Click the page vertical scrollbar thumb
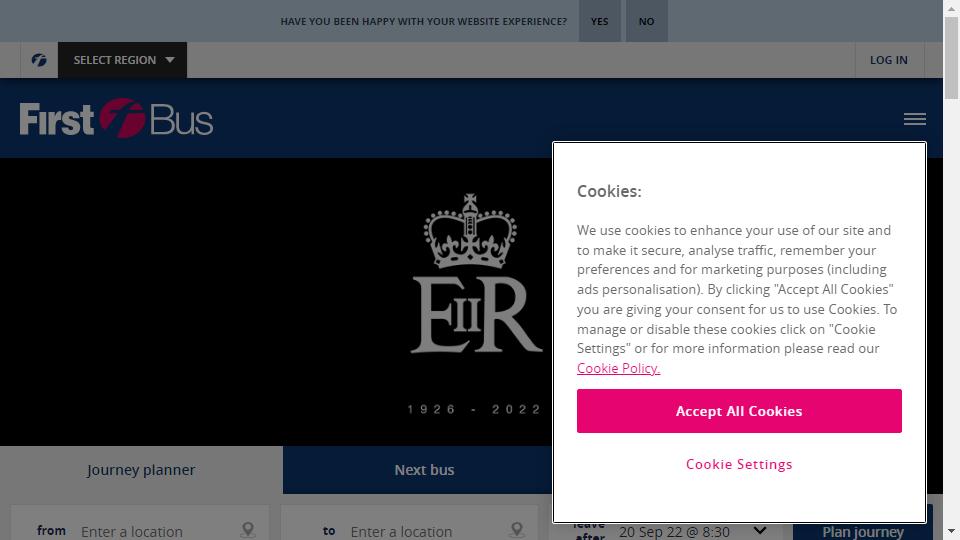The image size is (960, 540). point(951,58)
